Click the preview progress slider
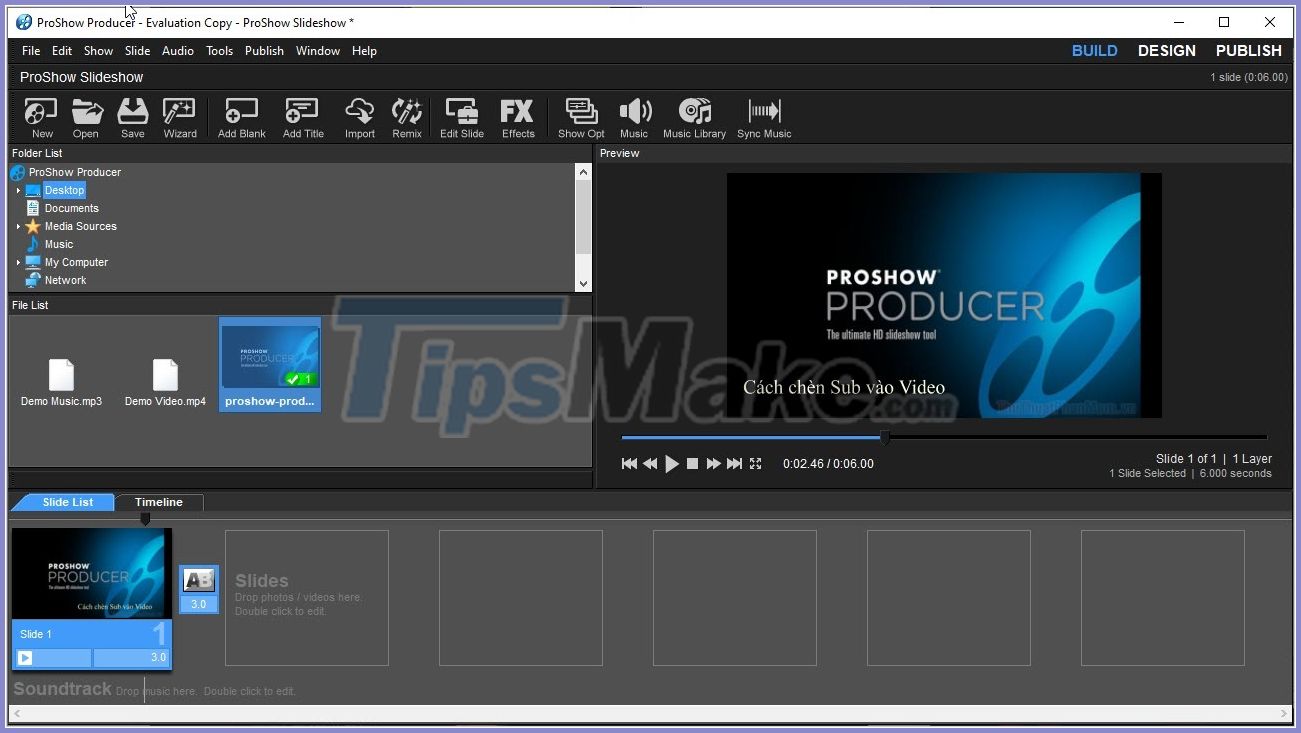Screen dimensions: 1301x733 click(884, 437)
